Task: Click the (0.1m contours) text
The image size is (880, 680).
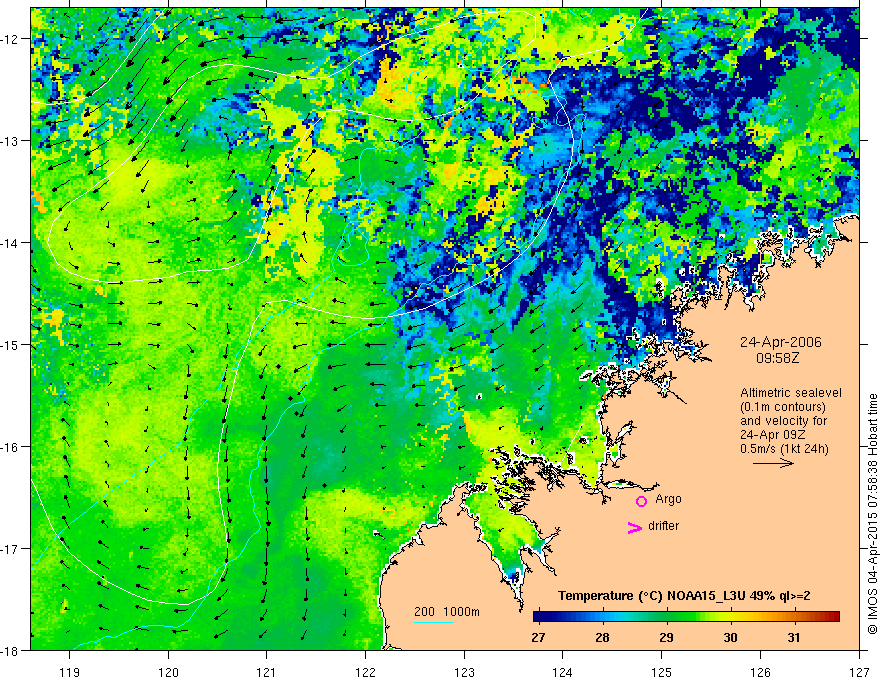Action: (x=782, y=407)
